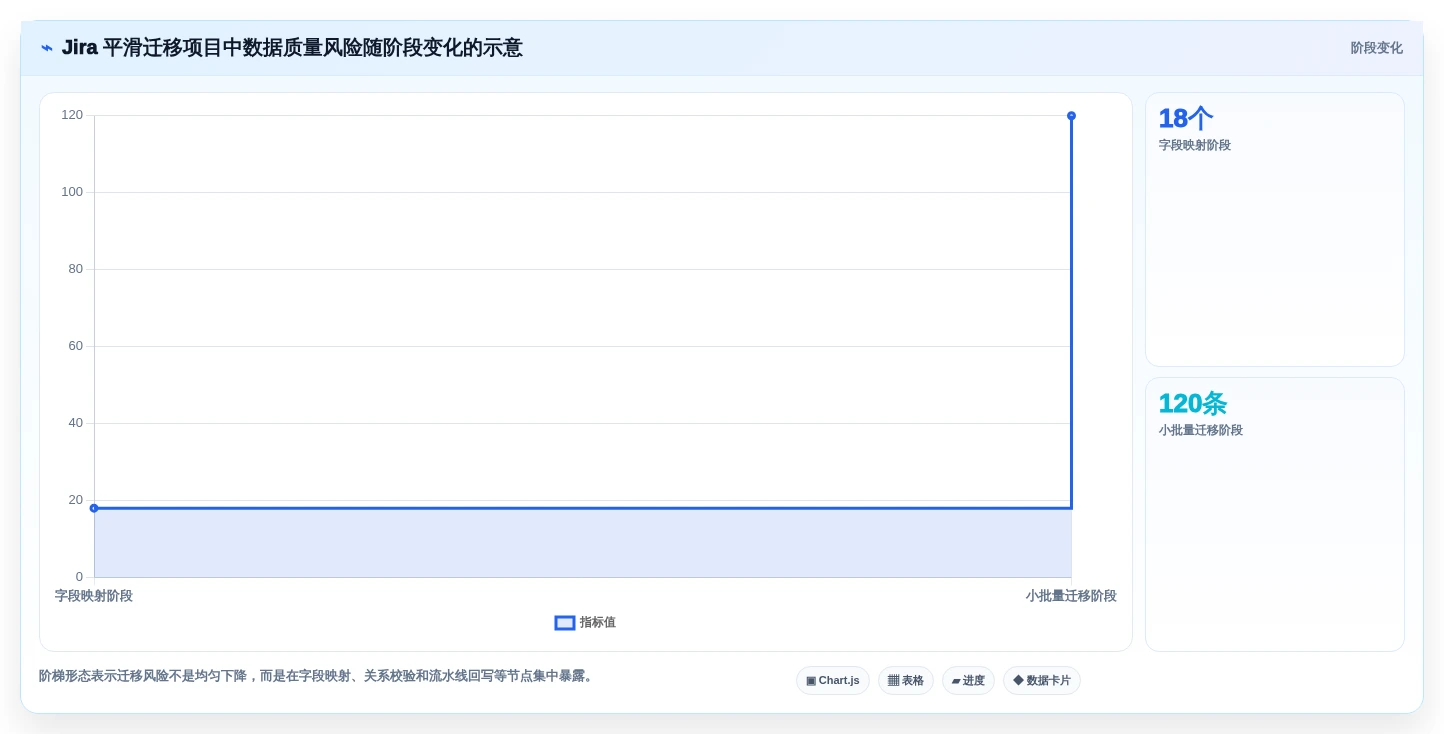
Task: Click the data point at value 120
Action: pyautogui.click(x=1071, y=116)
